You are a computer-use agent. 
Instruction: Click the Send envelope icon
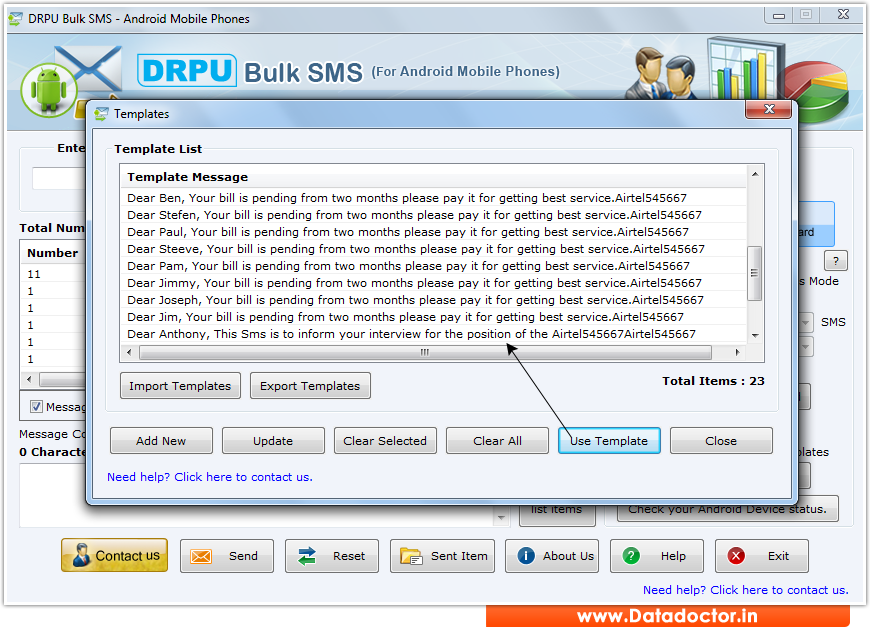[x=201, y=556]
